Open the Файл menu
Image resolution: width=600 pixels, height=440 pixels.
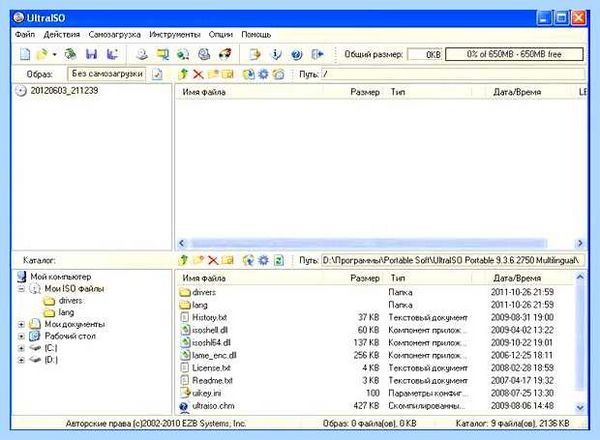pos(25,35)
